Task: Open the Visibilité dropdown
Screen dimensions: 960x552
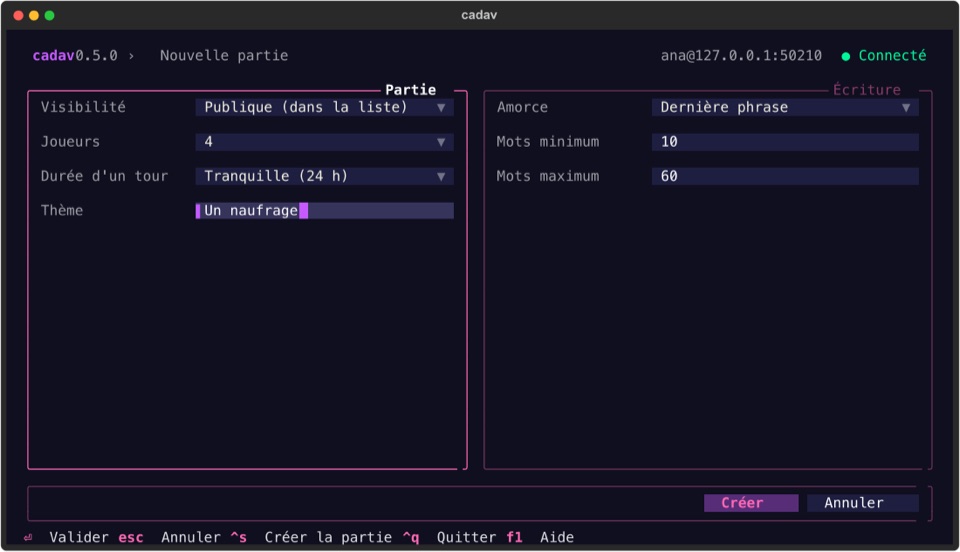Action: click(x=324, y=107)
